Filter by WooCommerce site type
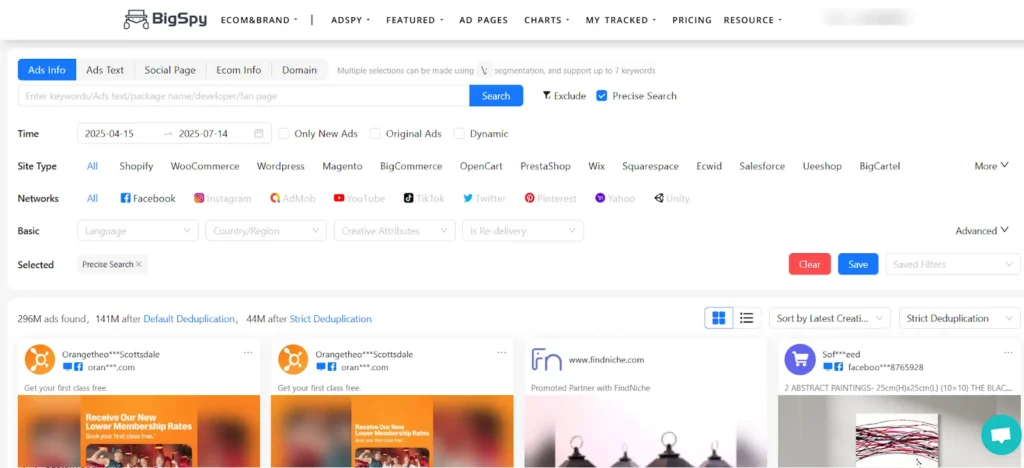The height and width of the screenshot is (468, 1024). click(205, 166)
